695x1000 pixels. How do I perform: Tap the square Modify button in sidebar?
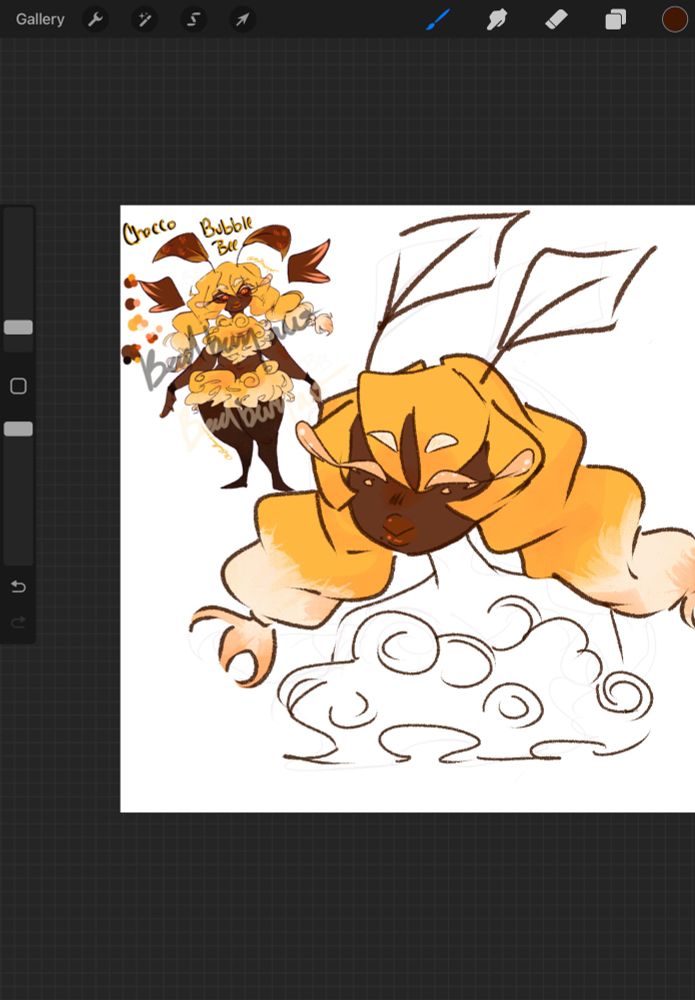click(x=18, y=386)
